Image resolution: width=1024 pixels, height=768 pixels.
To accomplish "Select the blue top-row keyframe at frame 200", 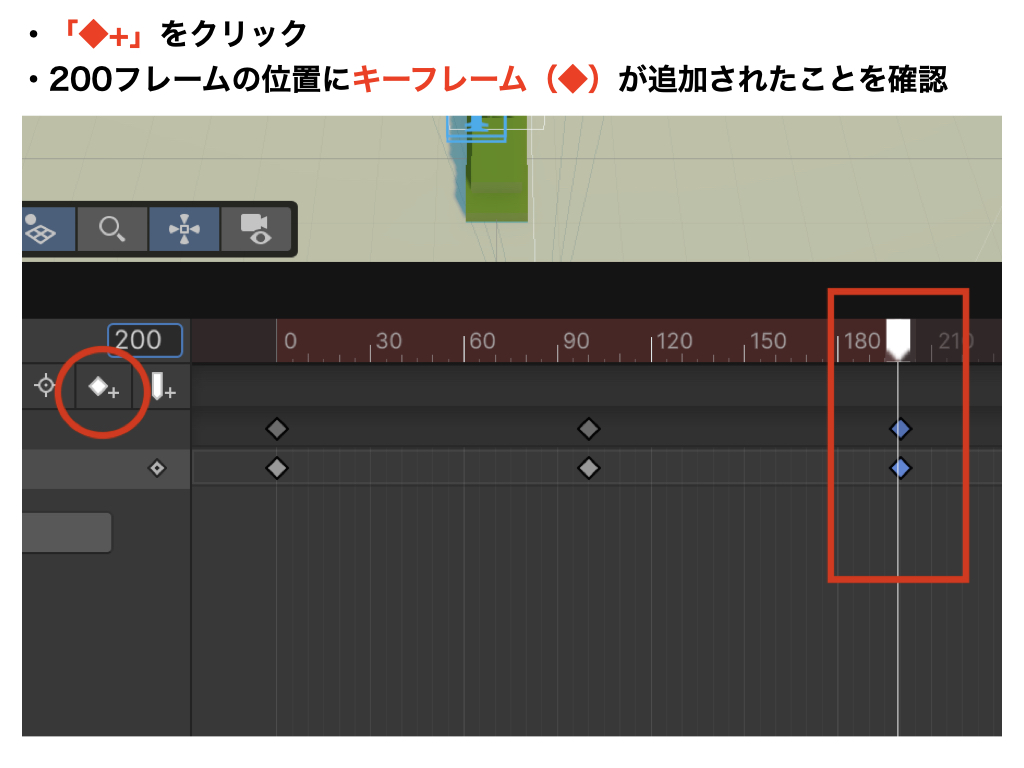I will [x=900, y=429].
